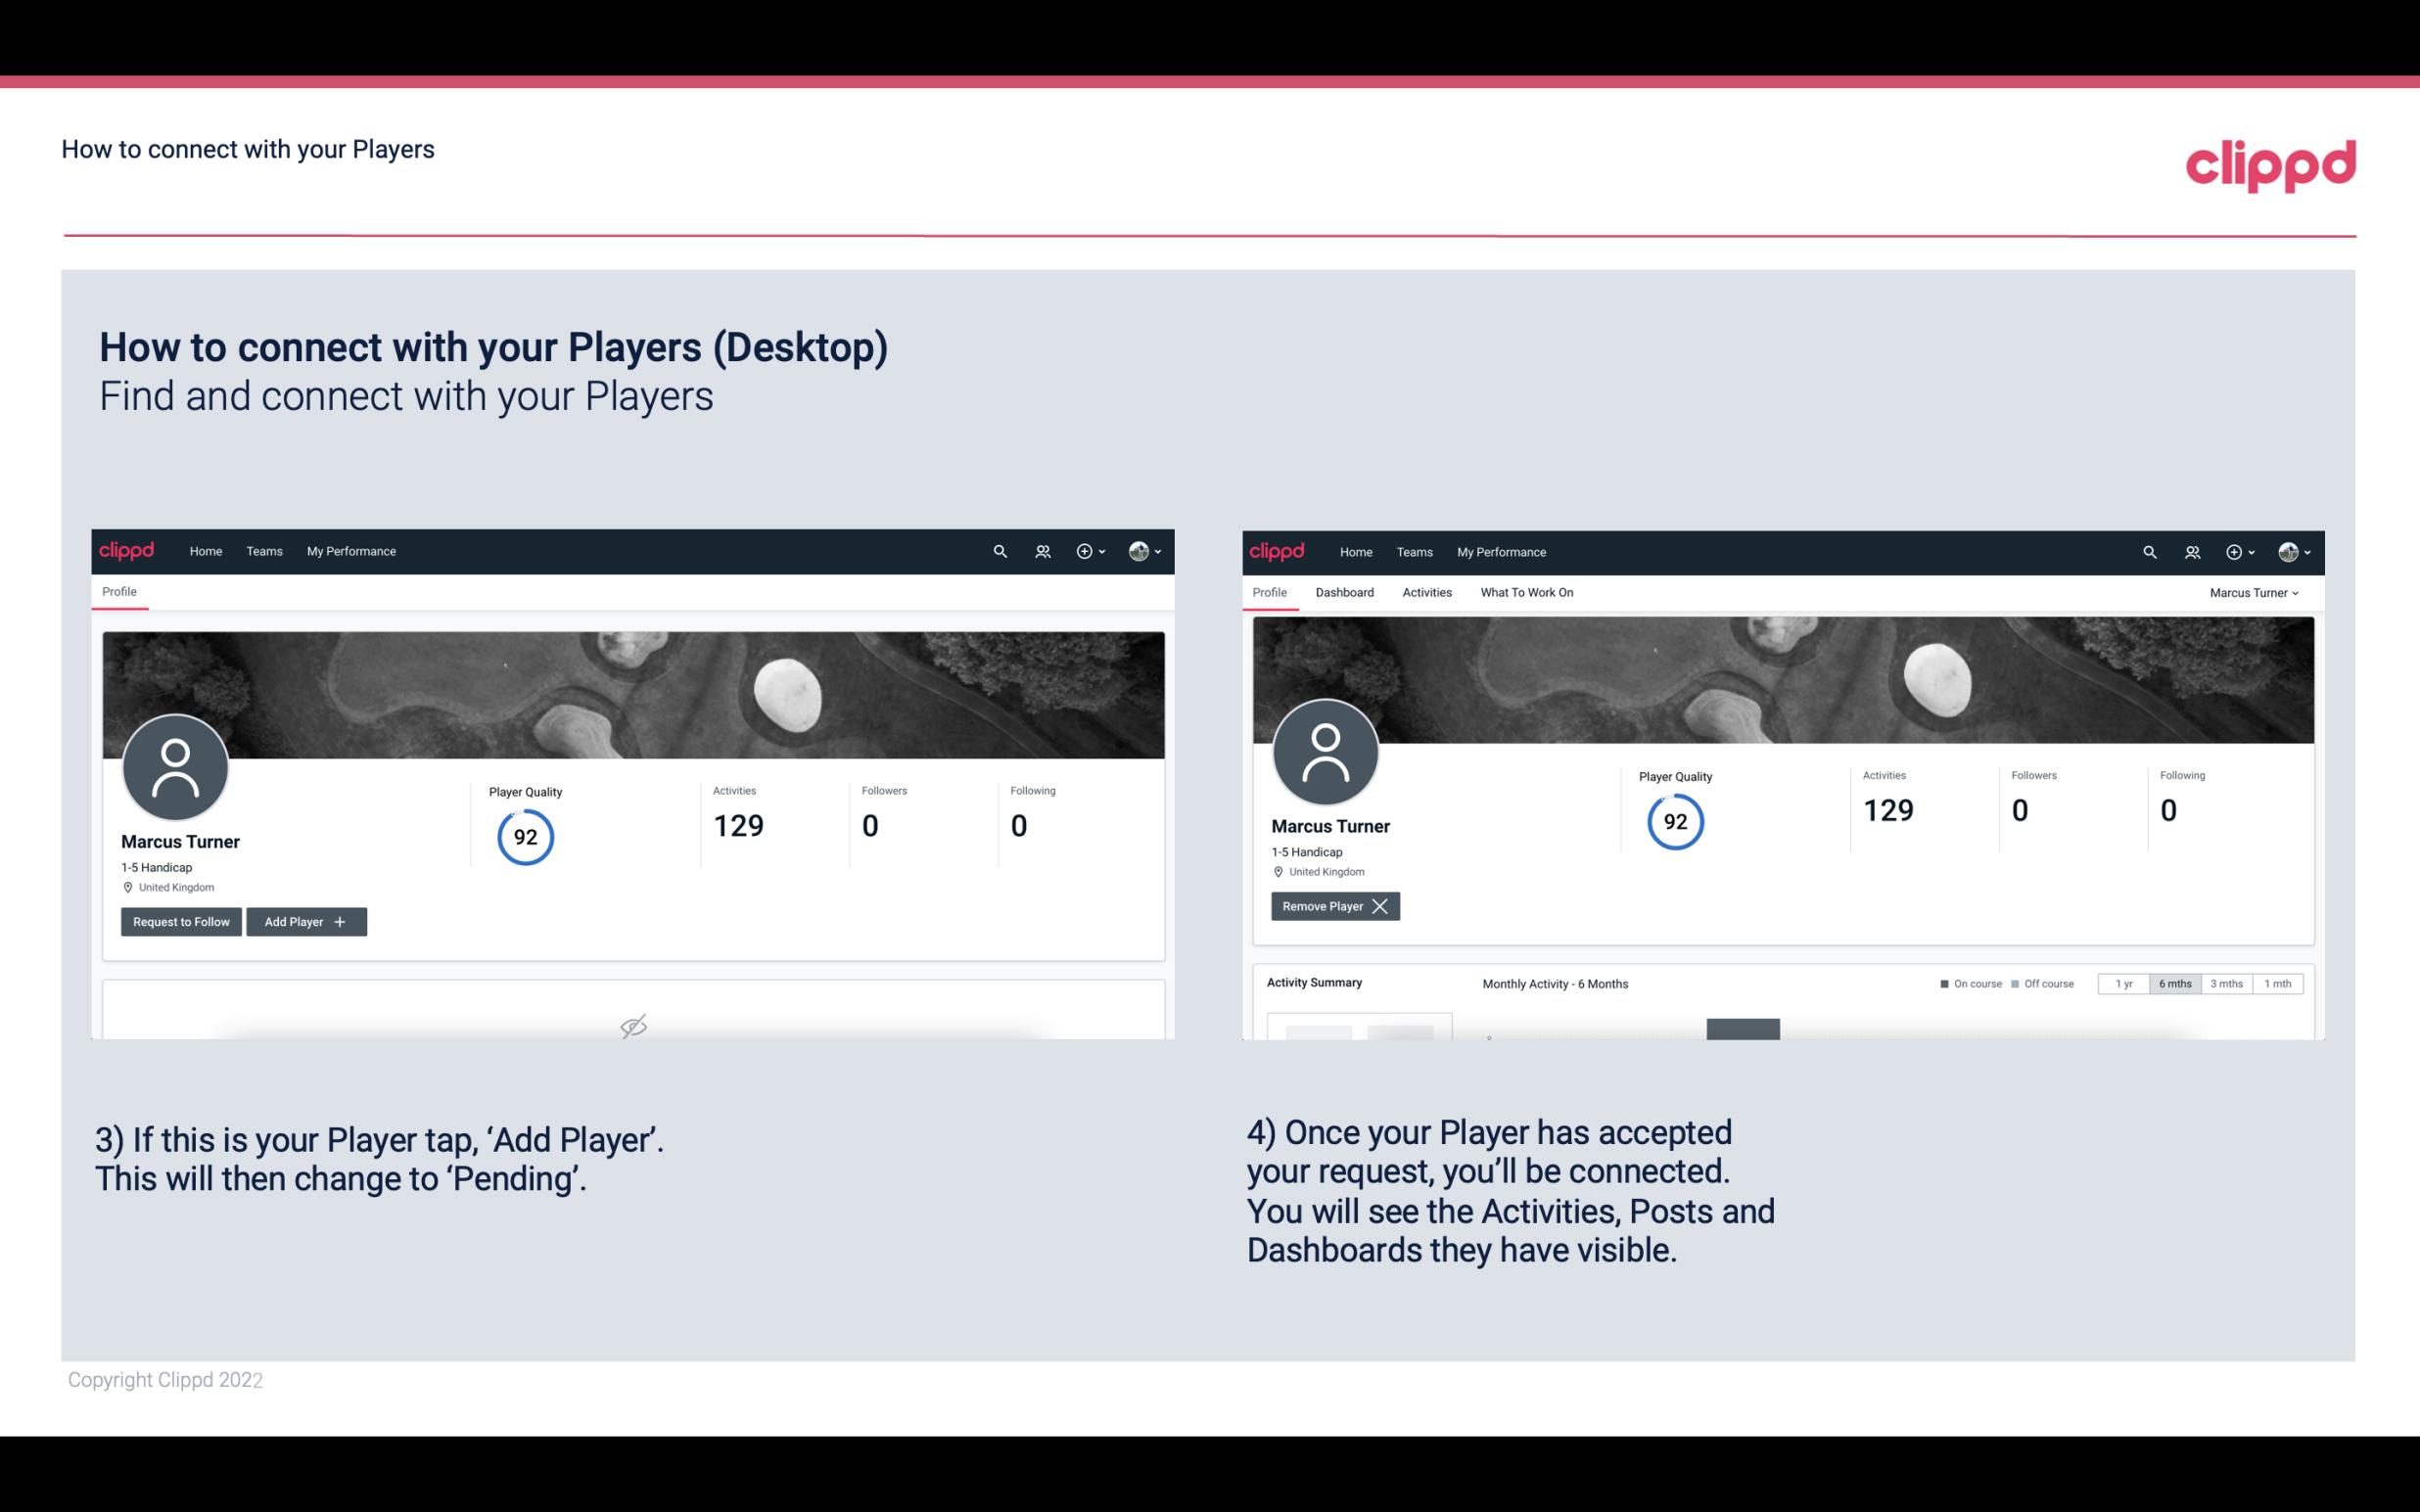Viewport: 2420px width, 1512px height.
Task: Click the Activities tab in right panel
Action: point(1427,592)
